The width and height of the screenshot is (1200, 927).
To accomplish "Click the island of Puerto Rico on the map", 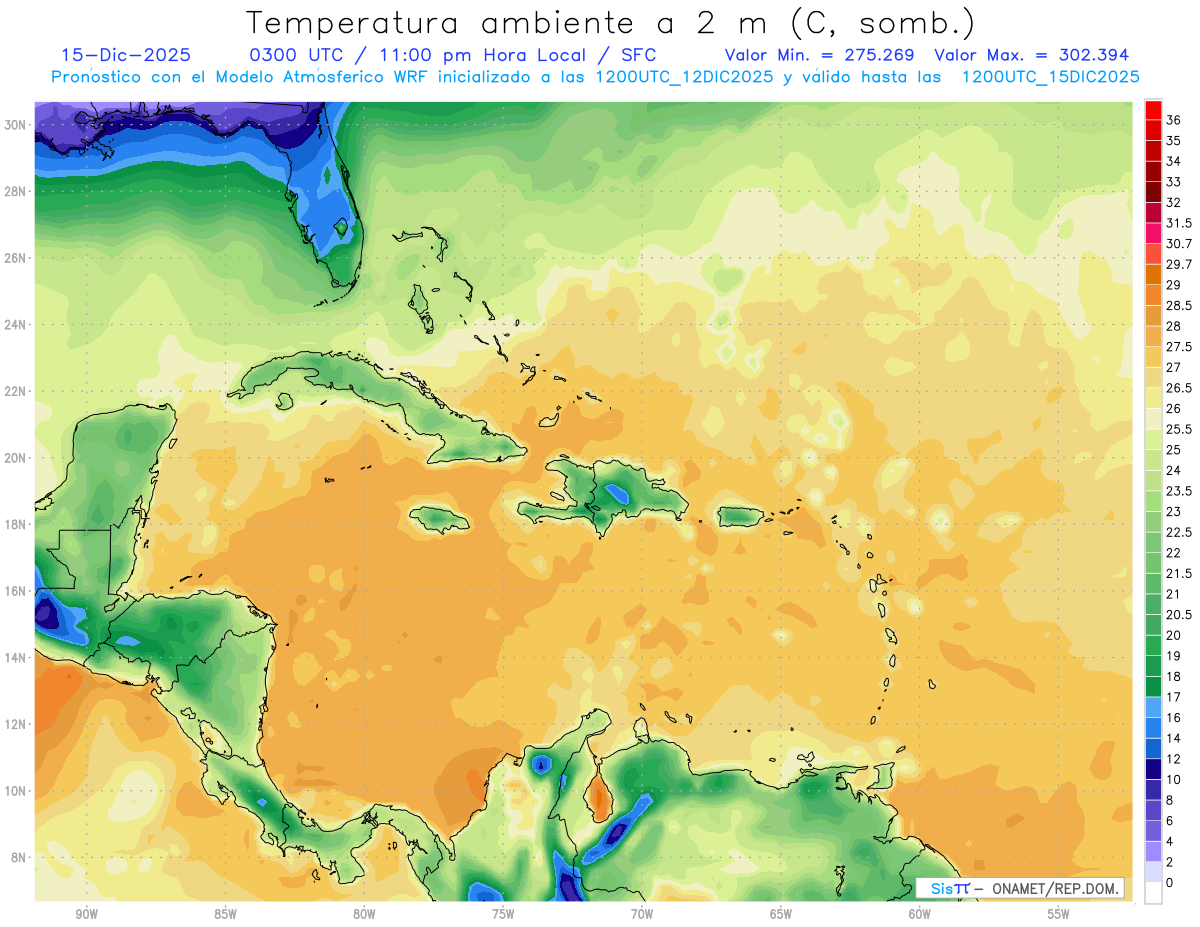I will pyautogui.click(x=743, y=516).
